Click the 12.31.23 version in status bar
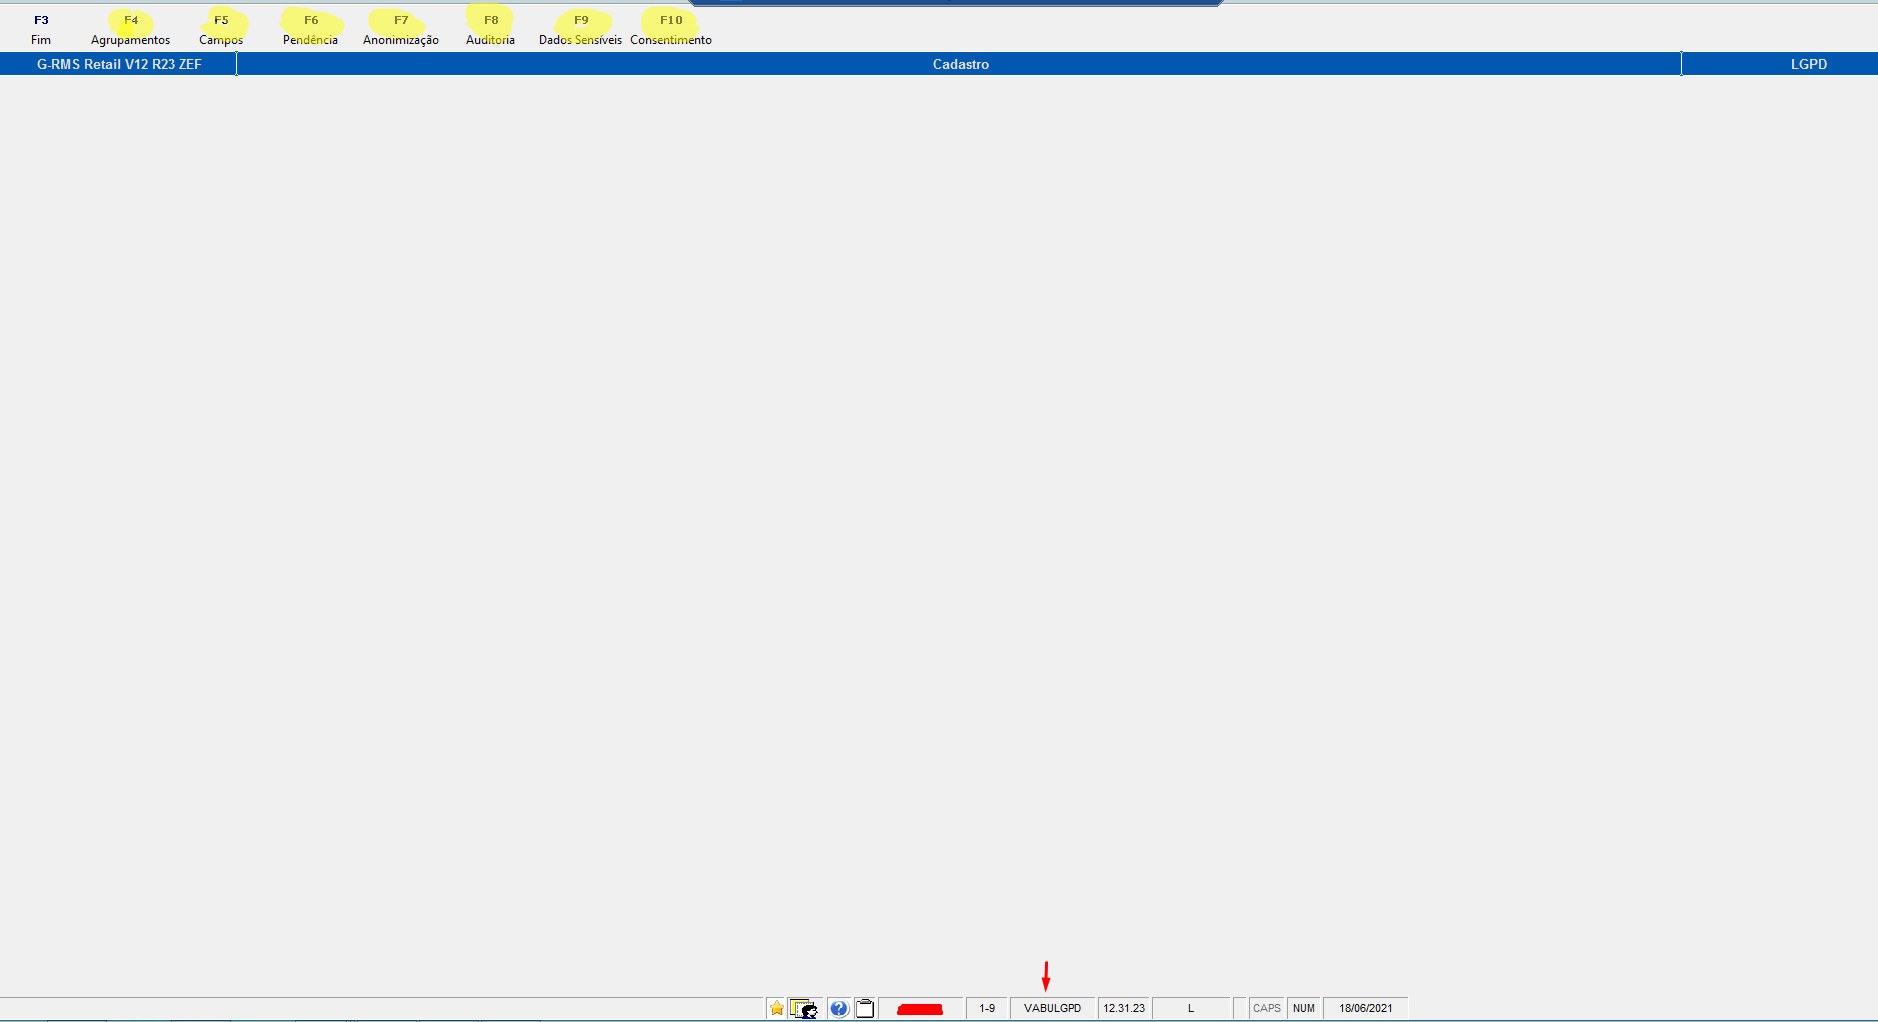Screen dimensions: 1878x1022 tap(1124, 1008)
